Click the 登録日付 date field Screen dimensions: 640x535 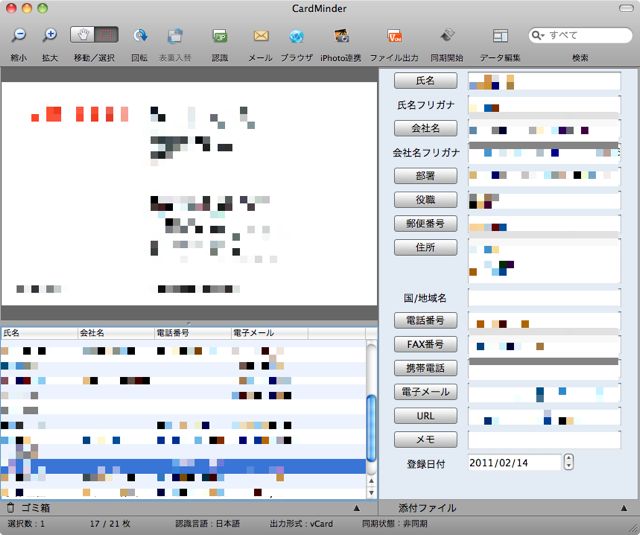tap(515, 462)
